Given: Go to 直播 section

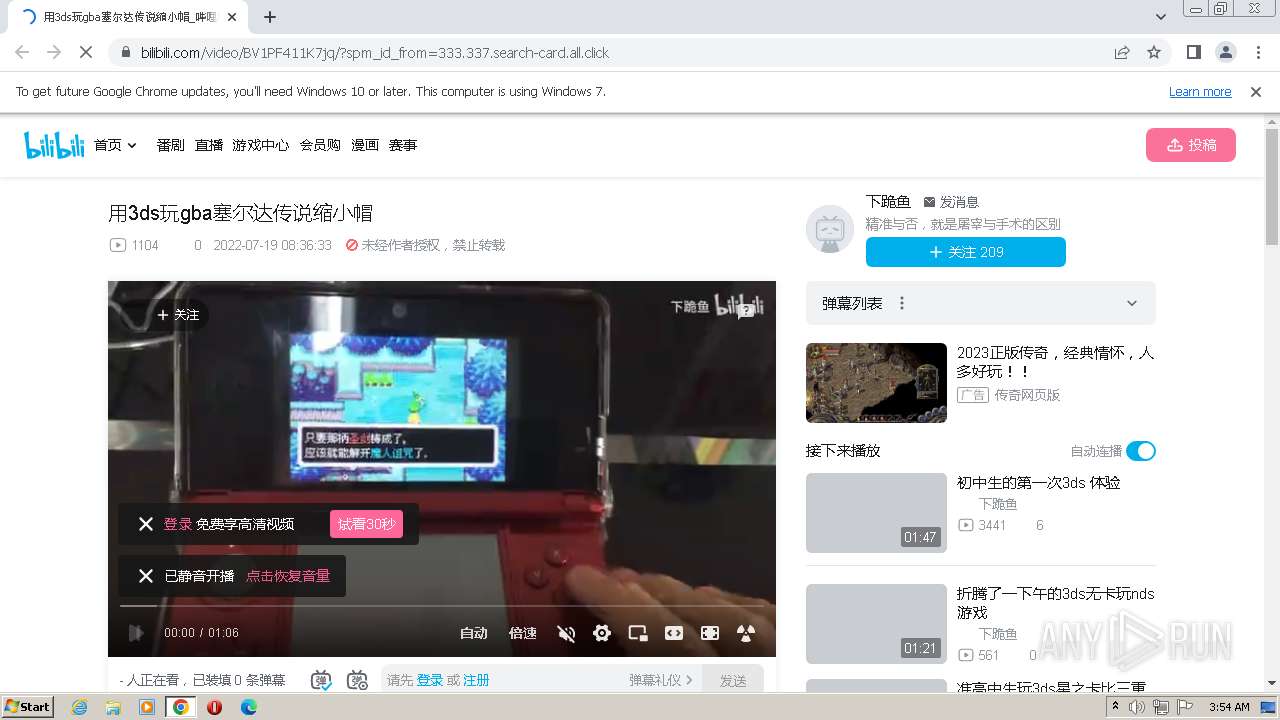Looking at the screenshot, I should pyautogui.click(x=208, y=145).
